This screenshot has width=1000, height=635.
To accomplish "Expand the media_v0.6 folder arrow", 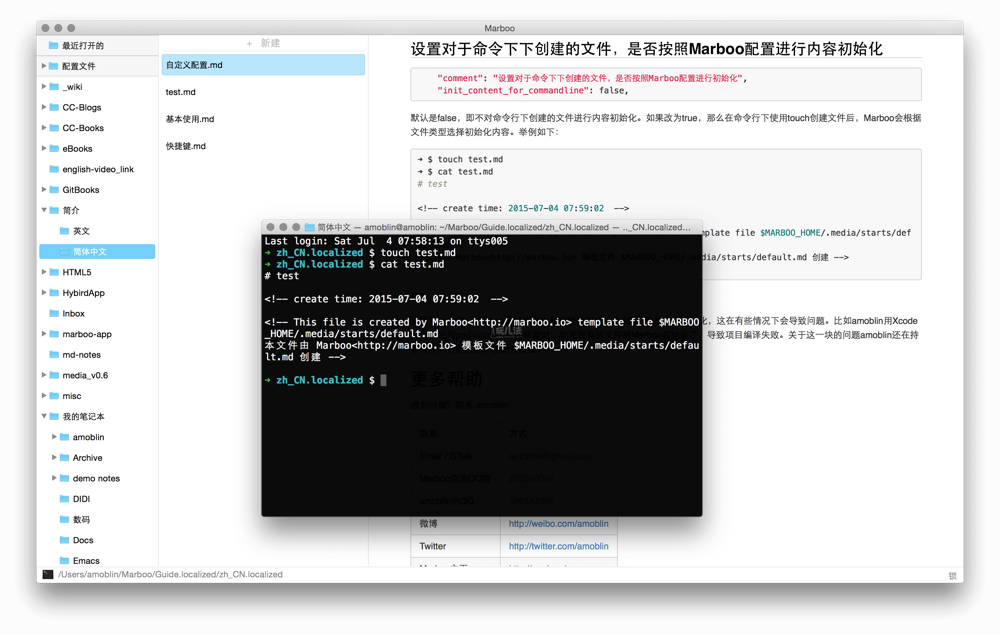I will pos(44,375).
